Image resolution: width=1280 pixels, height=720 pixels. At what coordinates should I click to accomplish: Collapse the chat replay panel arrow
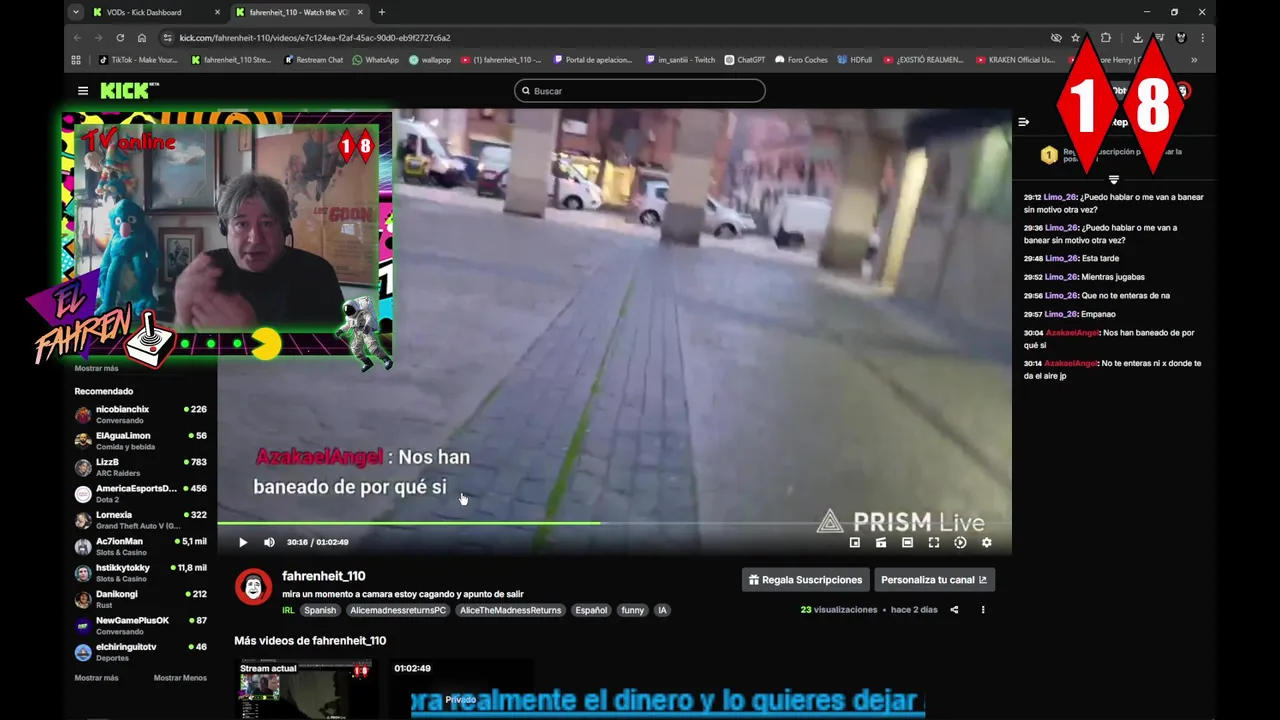click(x=1024, y=122)
